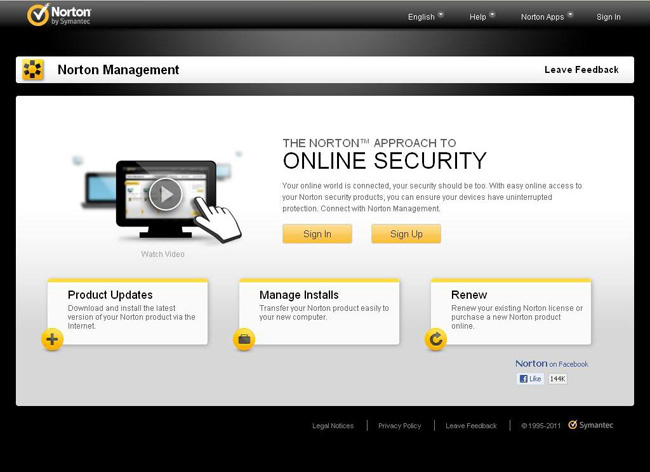
Task: Click the Watch Video link
Action: 162,254
